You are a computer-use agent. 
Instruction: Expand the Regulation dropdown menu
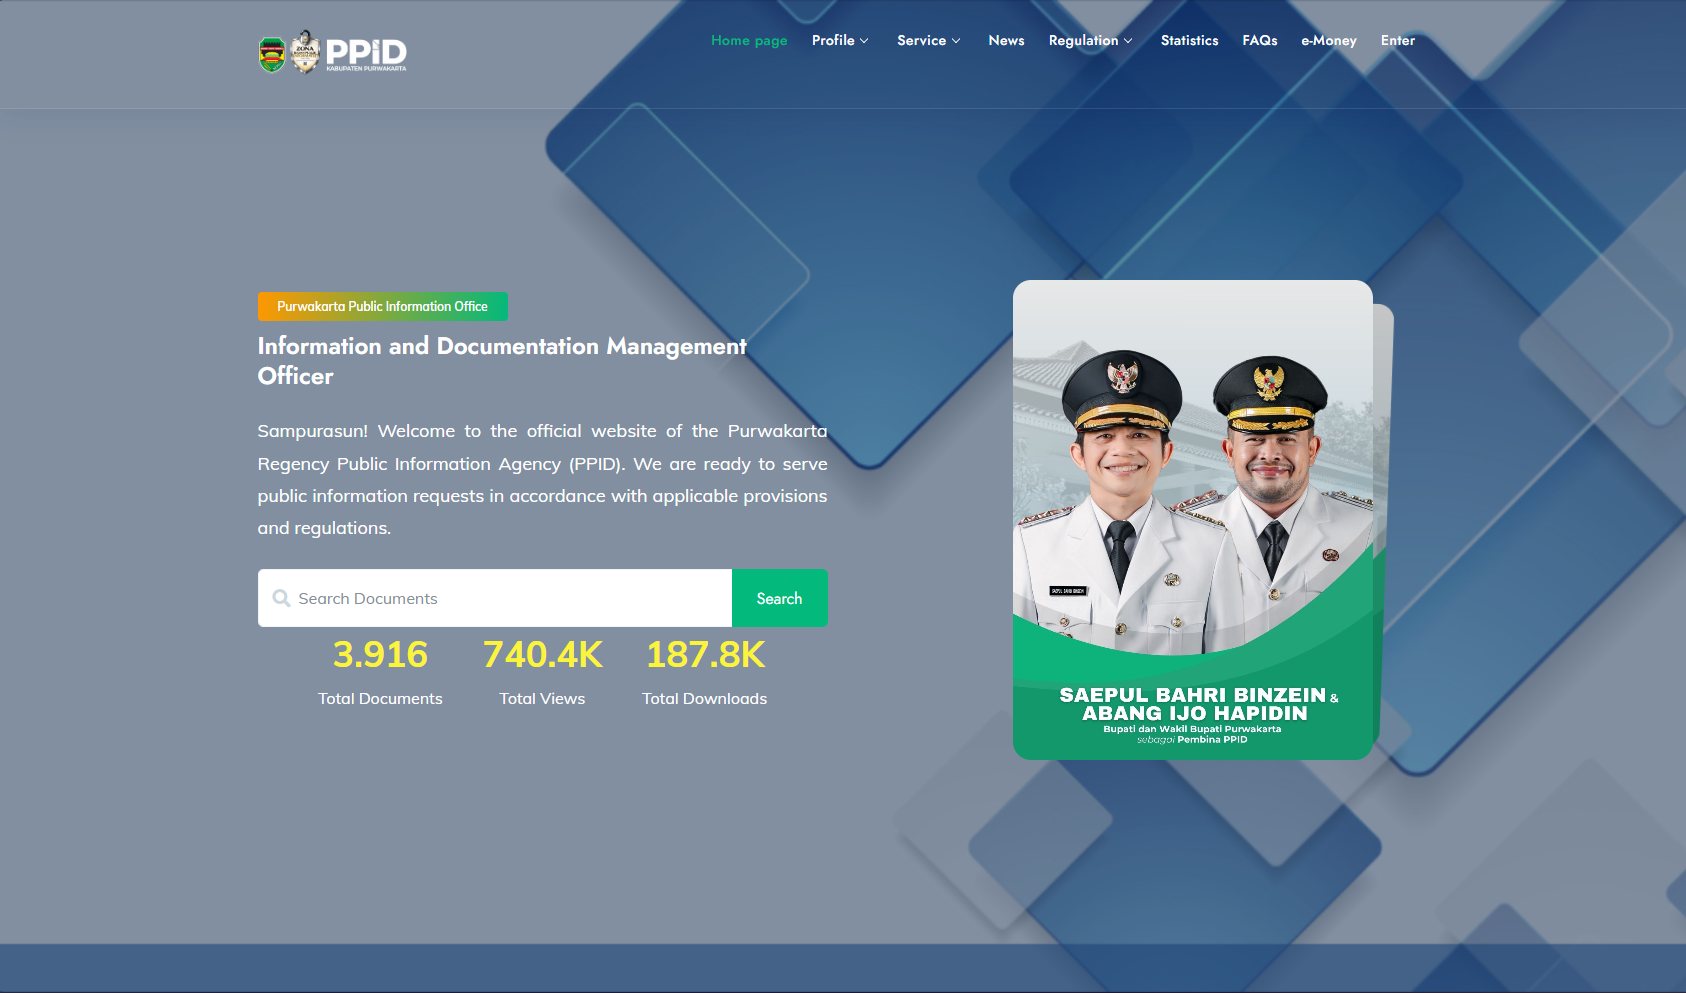tap(1090, 41)
